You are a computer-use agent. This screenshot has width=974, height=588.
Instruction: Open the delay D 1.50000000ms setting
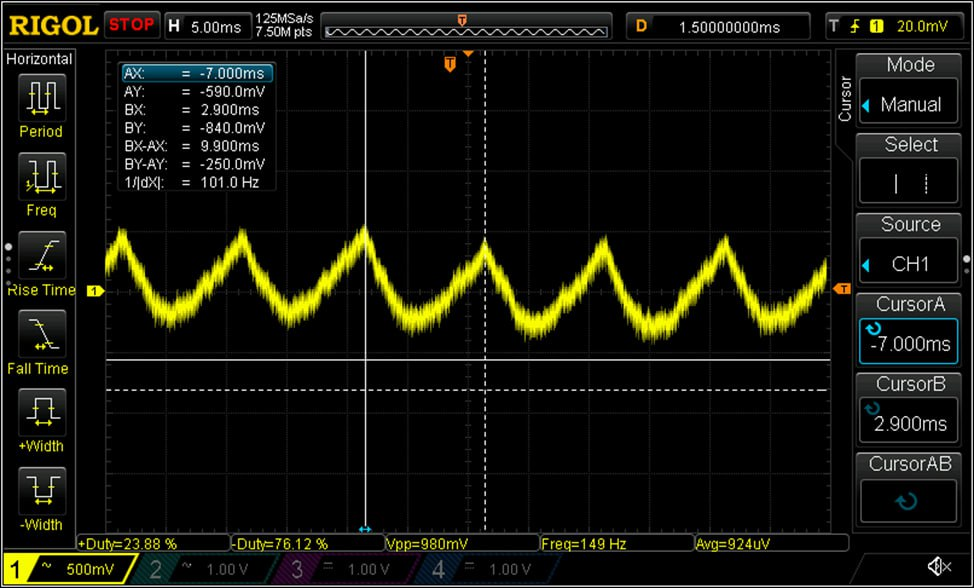(x=718, y=26)
